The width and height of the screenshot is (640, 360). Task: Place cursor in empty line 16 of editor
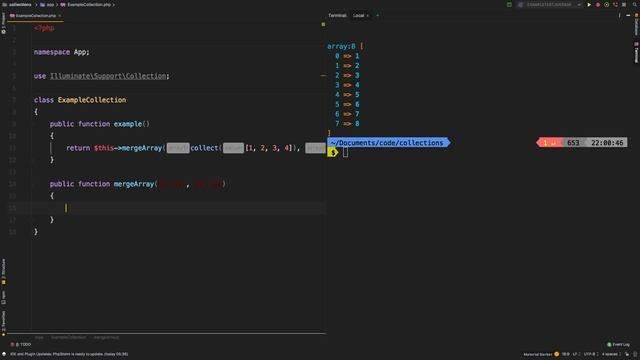179,208
